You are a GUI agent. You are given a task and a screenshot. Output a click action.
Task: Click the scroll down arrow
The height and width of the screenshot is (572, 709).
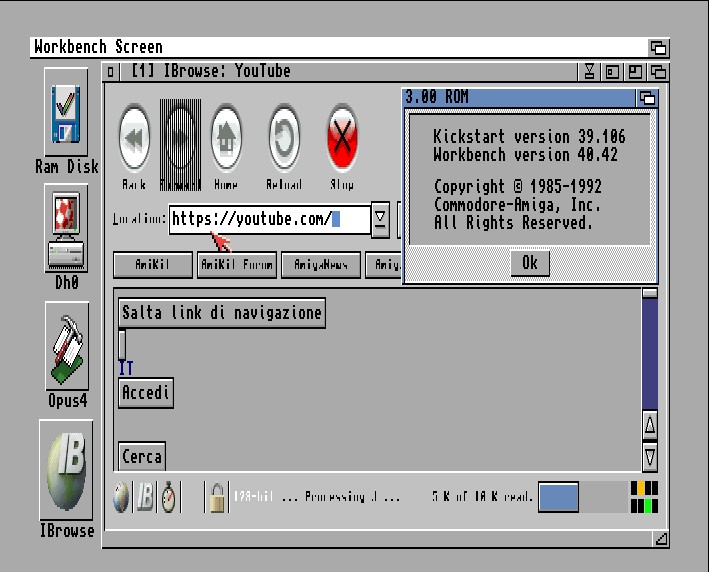(650, 457)
